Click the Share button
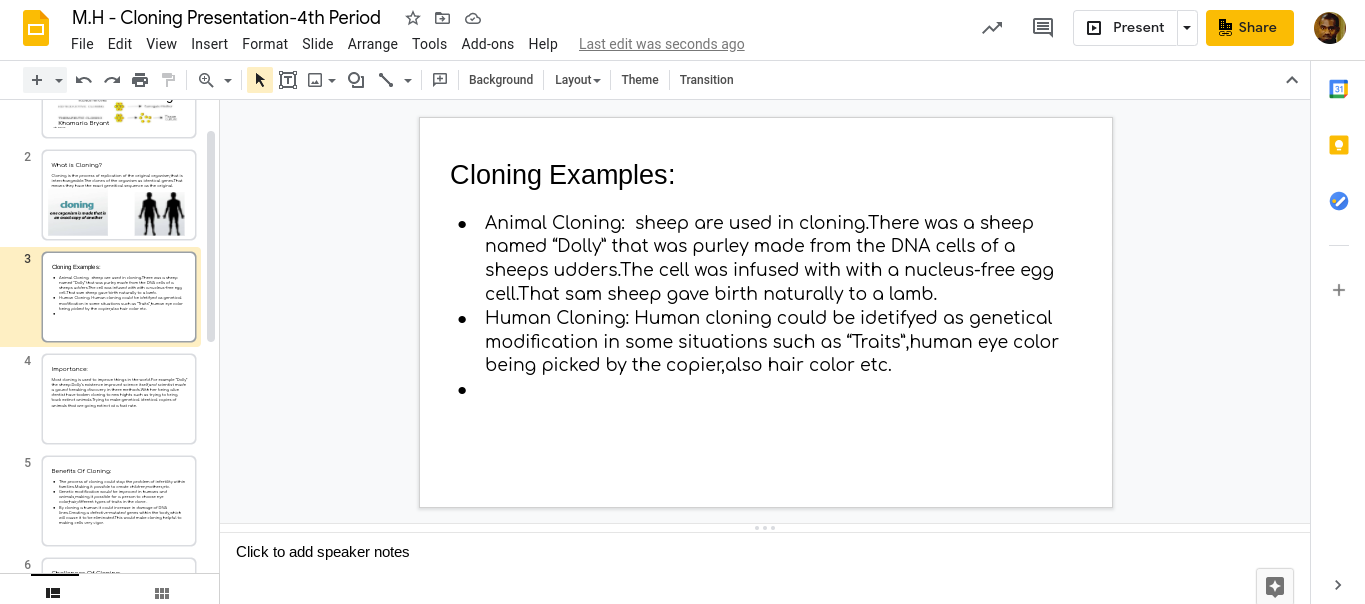The width and height of the screenshot is (1365, 604). point(1250,28)
